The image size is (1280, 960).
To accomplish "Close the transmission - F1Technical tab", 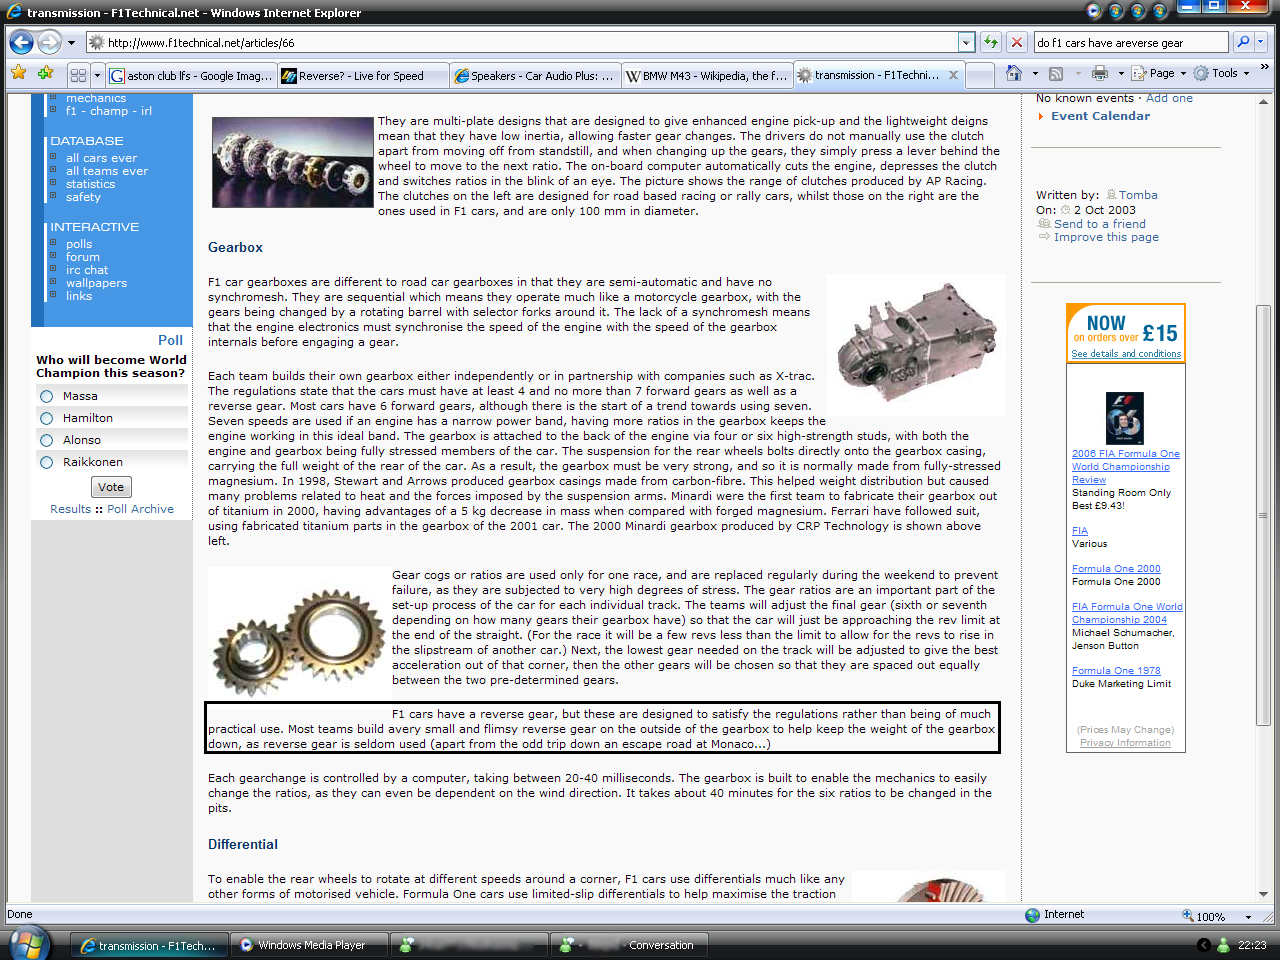I will pyautogui.click(x=953, y=75).
